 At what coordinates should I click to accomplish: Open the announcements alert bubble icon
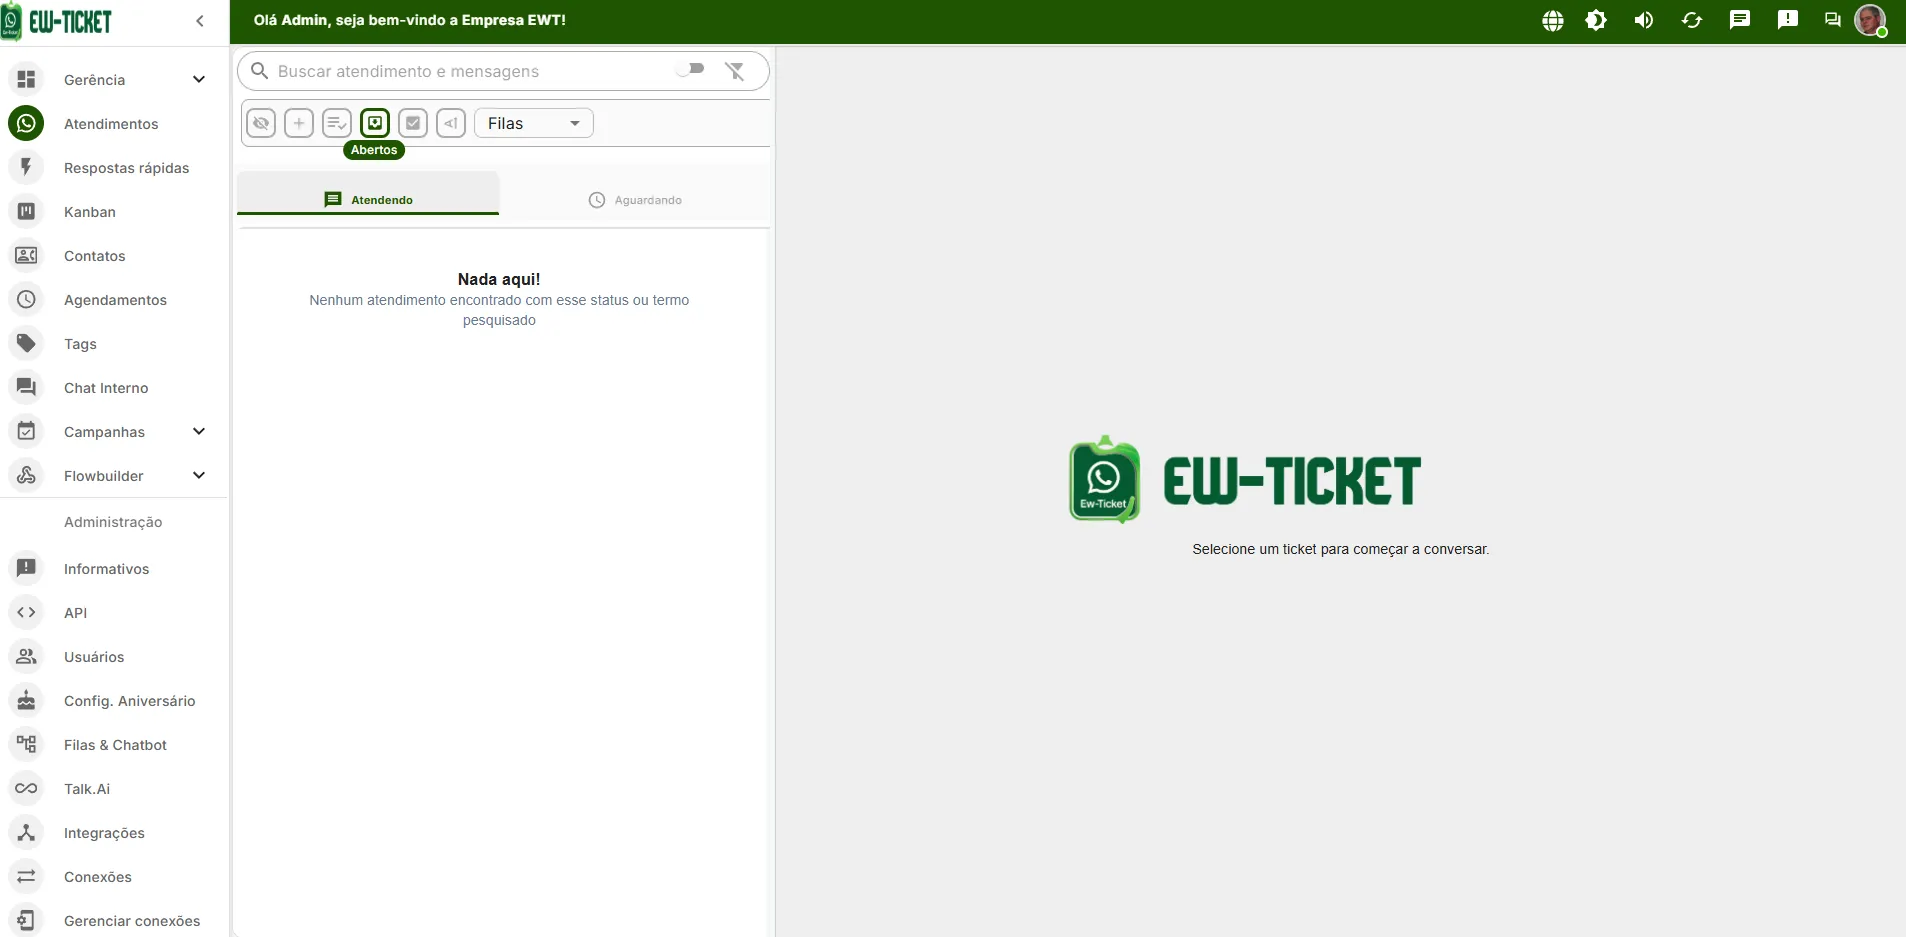[1788, 20]
